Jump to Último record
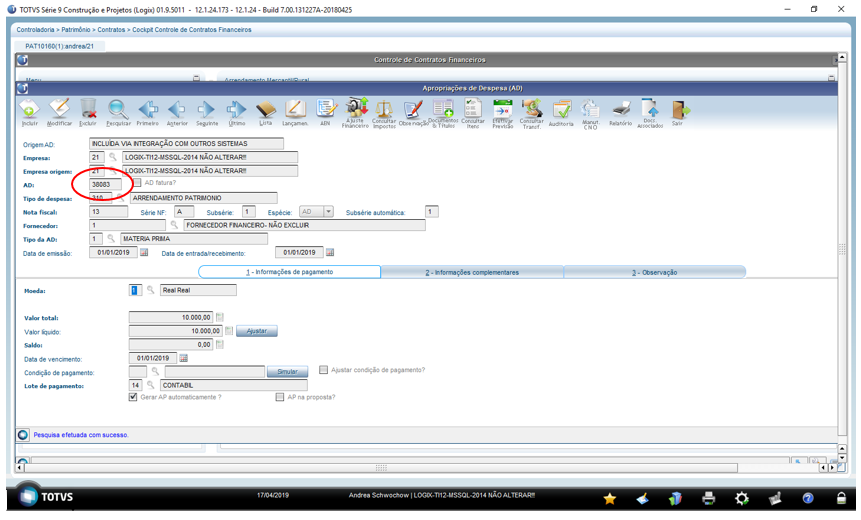This screenshot has width=861, height=520. [237, 110]
